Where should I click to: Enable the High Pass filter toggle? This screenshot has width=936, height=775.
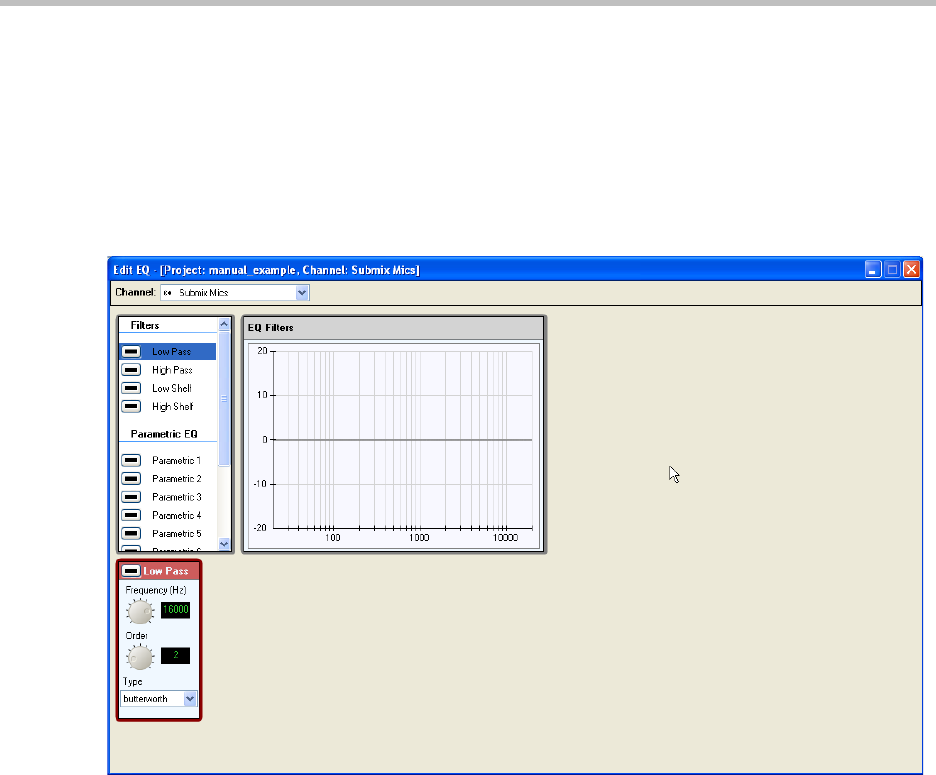tap(130, 370)
